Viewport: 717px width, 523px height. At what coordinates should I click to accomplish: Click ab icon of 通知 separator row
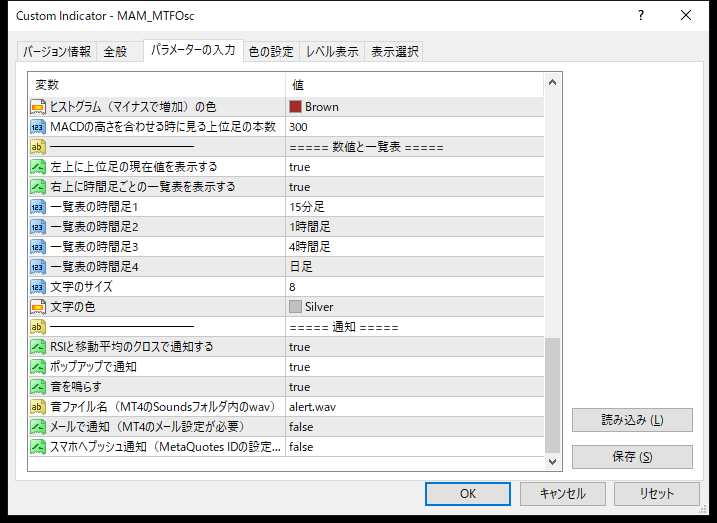[38, 327]
